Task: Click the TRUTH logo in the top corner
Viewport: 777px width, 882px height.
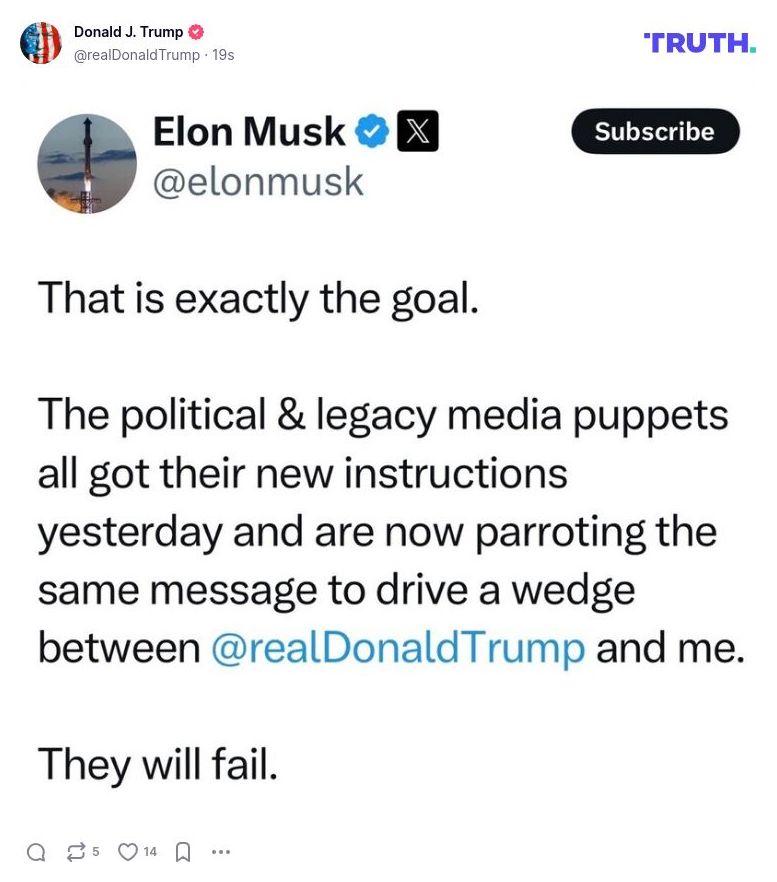Action: point(697,42)
